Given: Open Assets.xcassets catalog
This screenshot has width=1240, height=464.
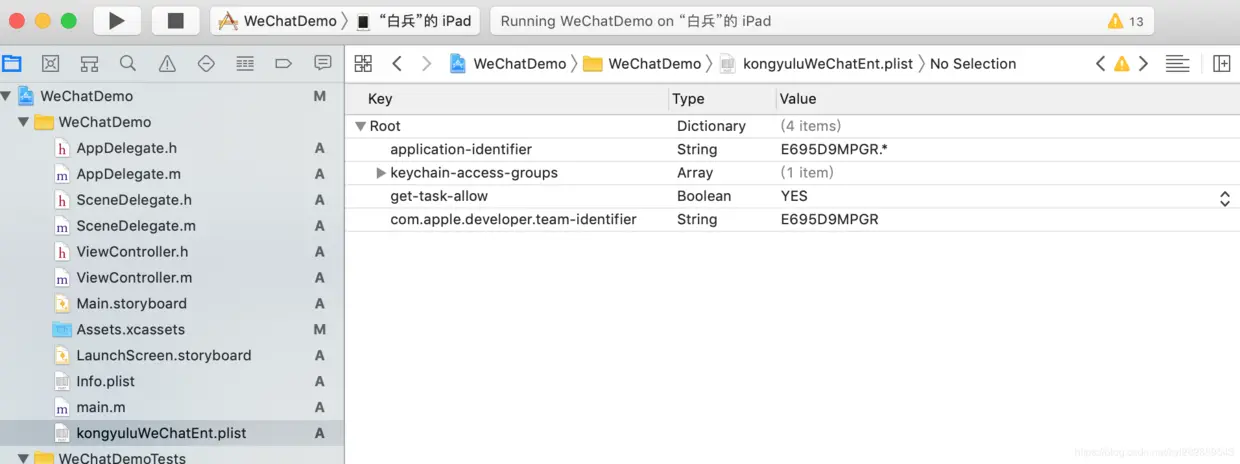Looking at the screenshot, I should (130, 330).
